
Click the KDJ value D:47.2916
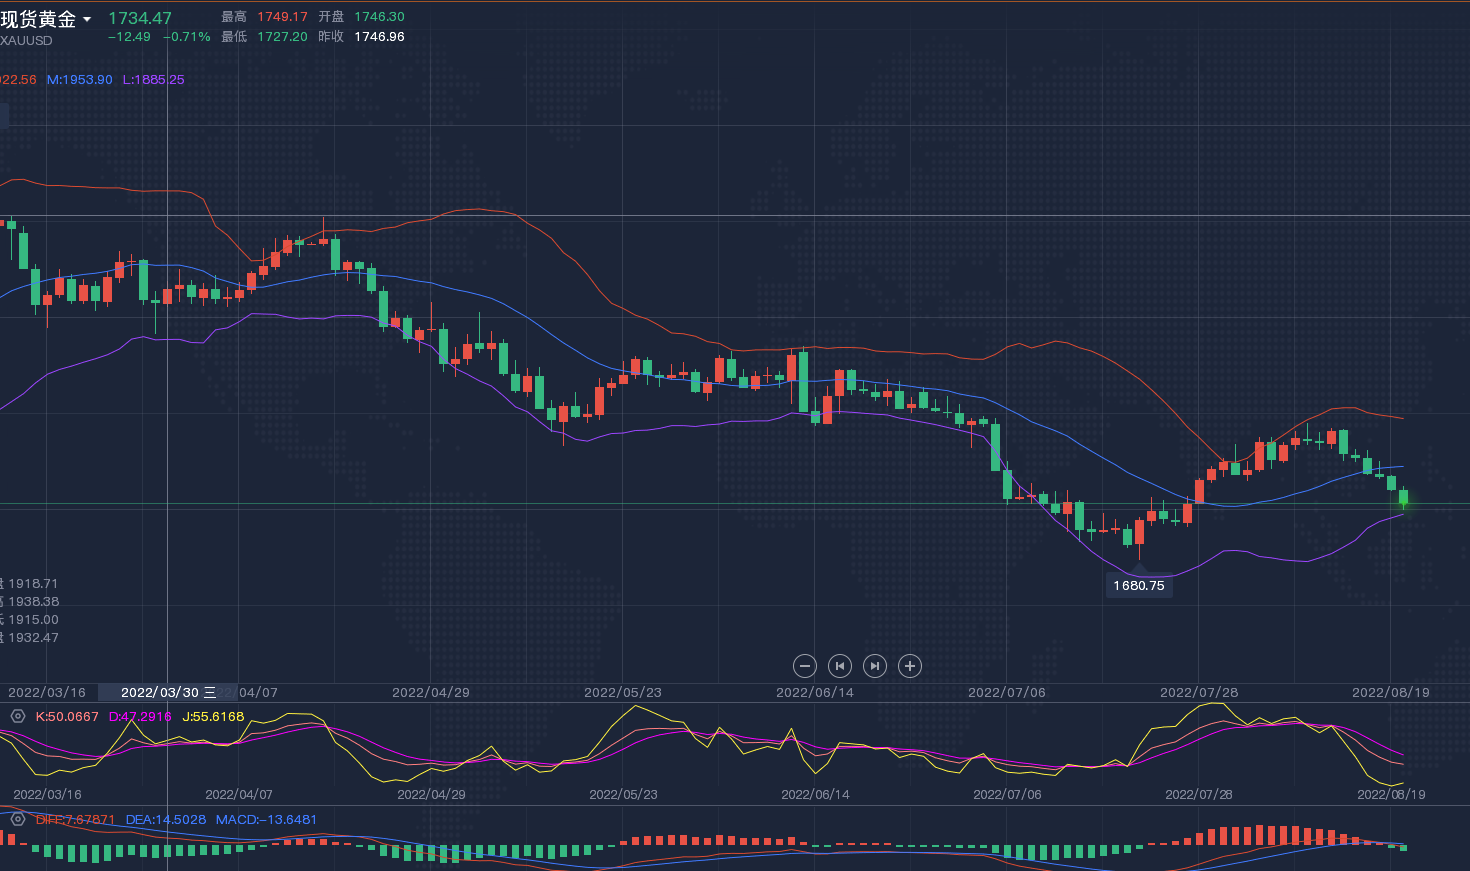[140, 717]
